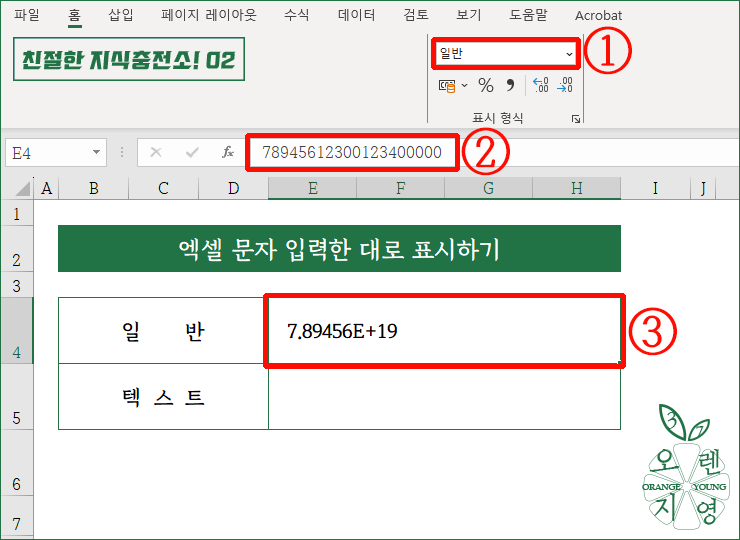
Task: Click the title cell 엑셀 문자 입력한 대로 표시하기
Action: [x=339, y=249]
